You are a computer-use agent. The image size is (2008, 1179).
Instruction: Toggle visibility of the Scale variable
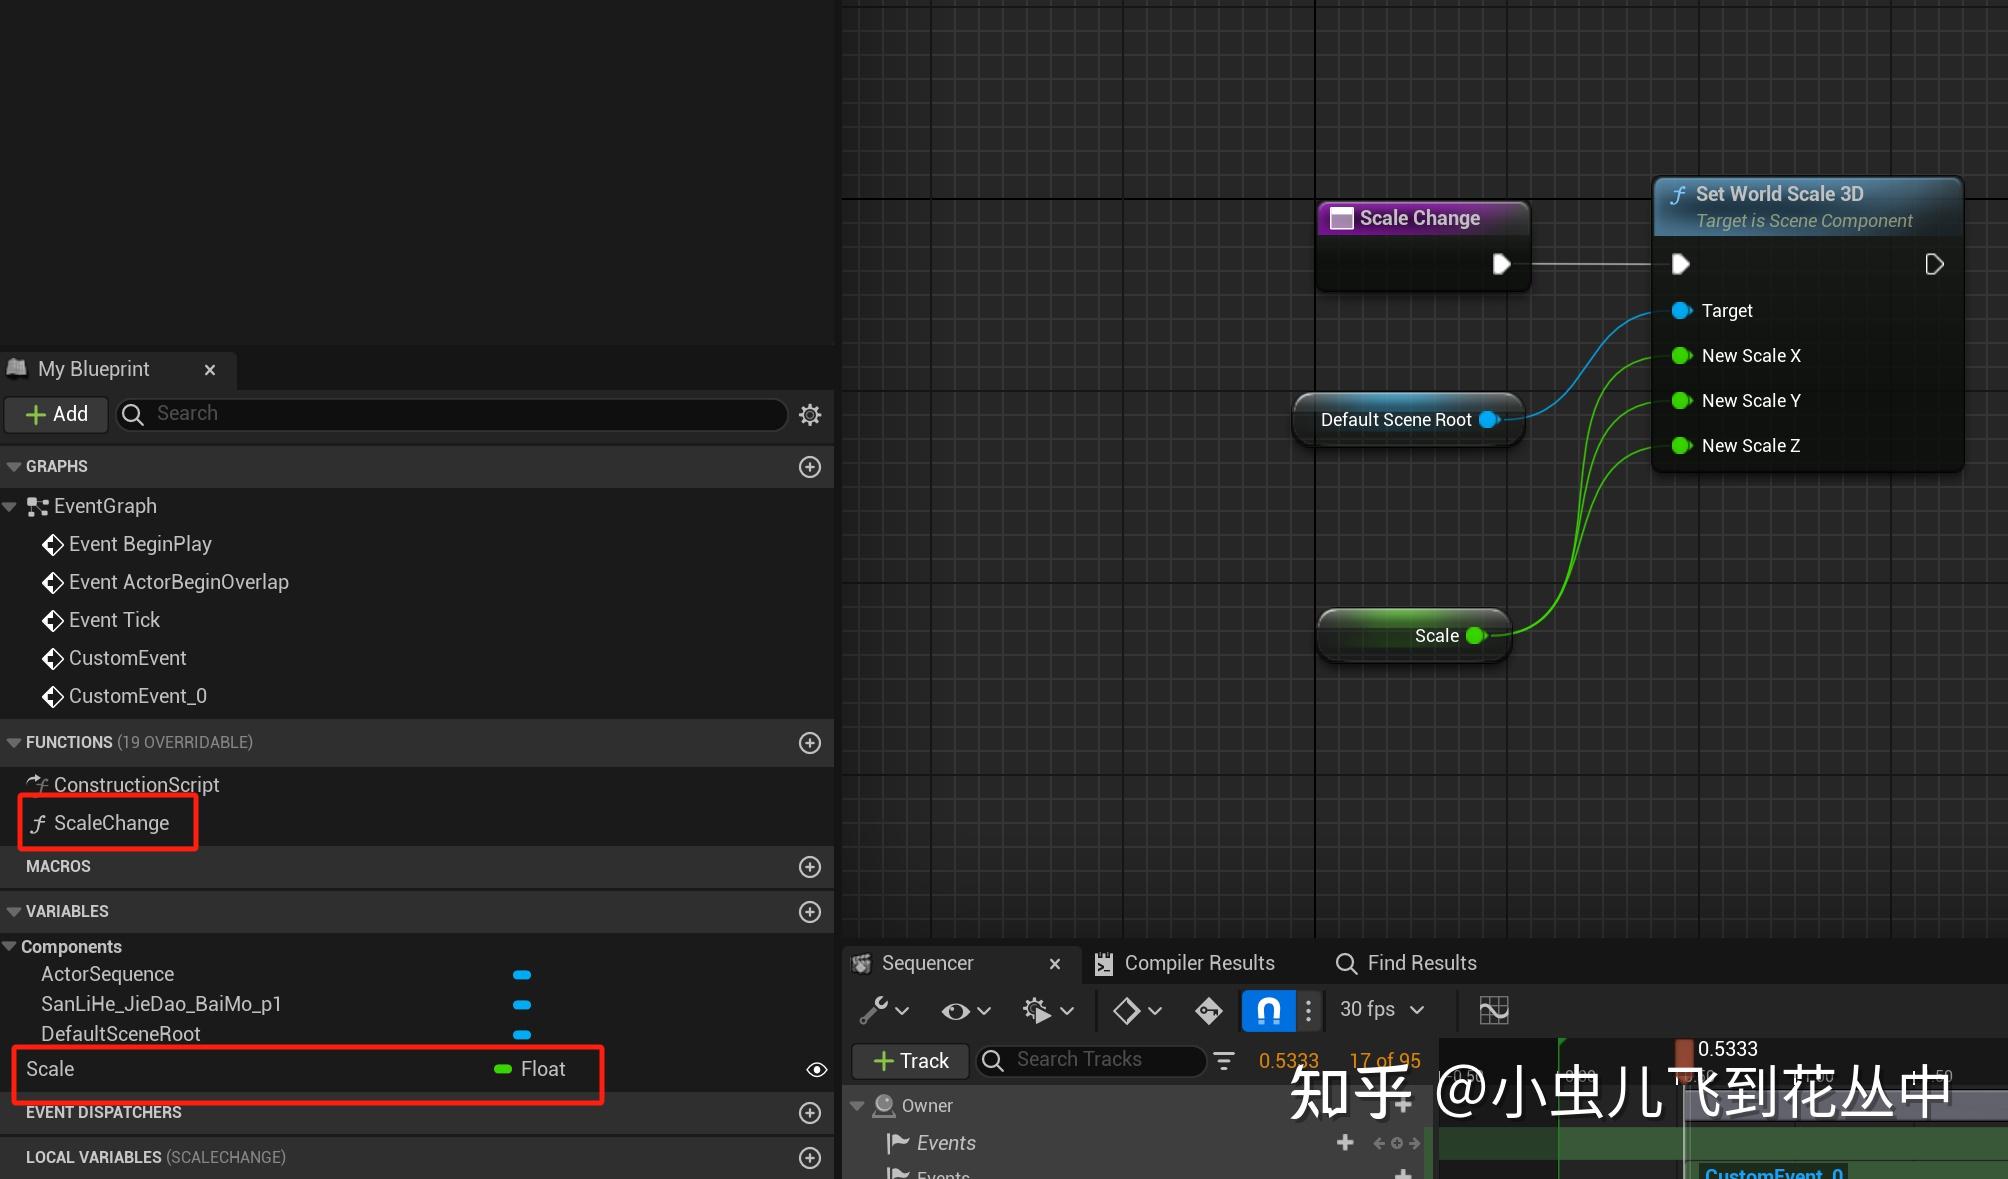(816, 1069)
